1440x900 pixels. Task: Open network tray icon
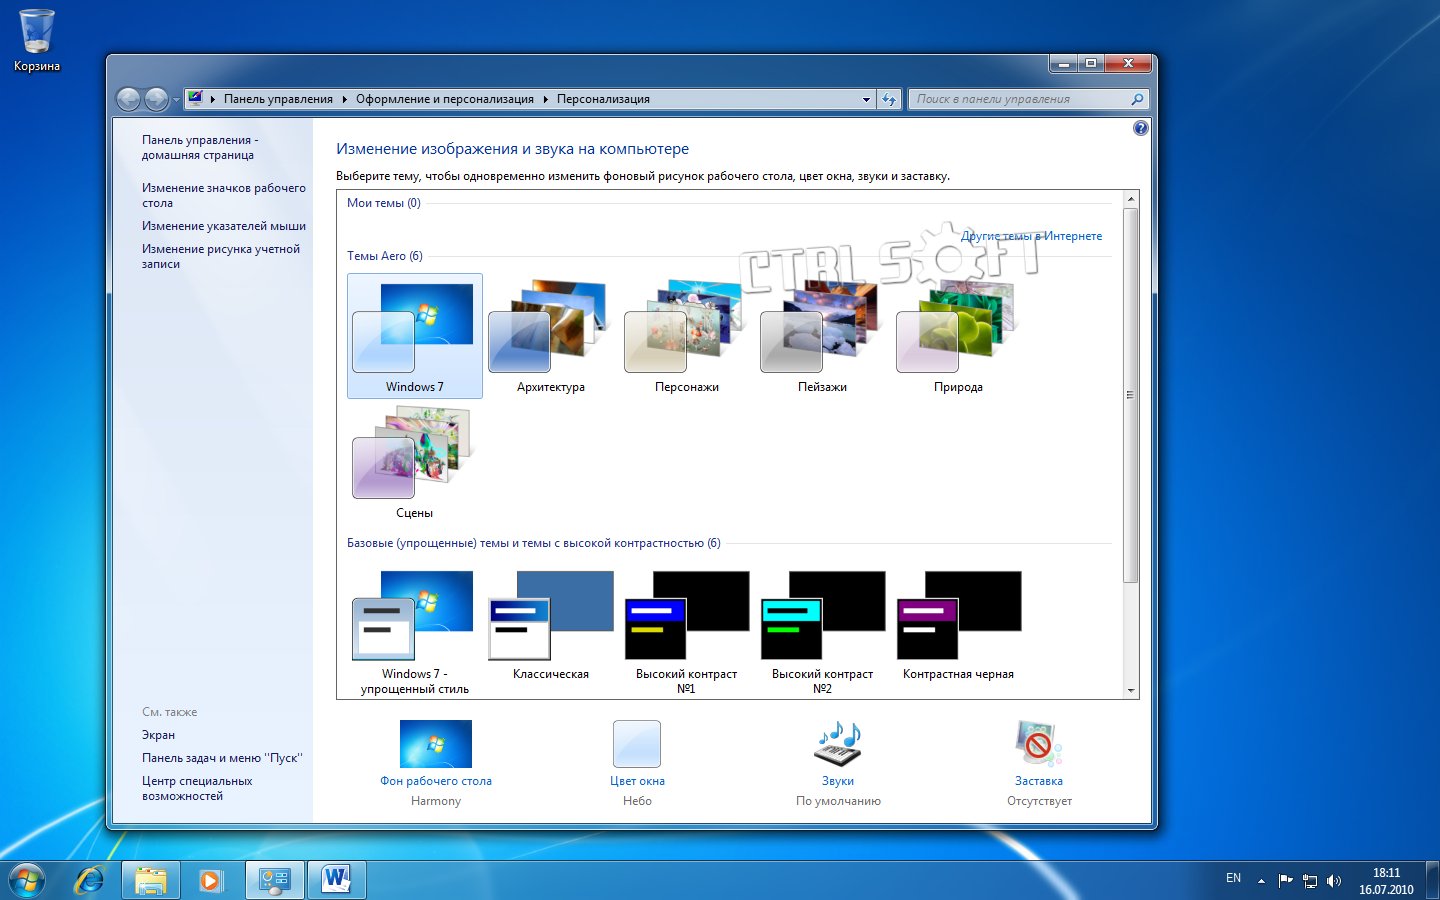[x=1310, y=881]
